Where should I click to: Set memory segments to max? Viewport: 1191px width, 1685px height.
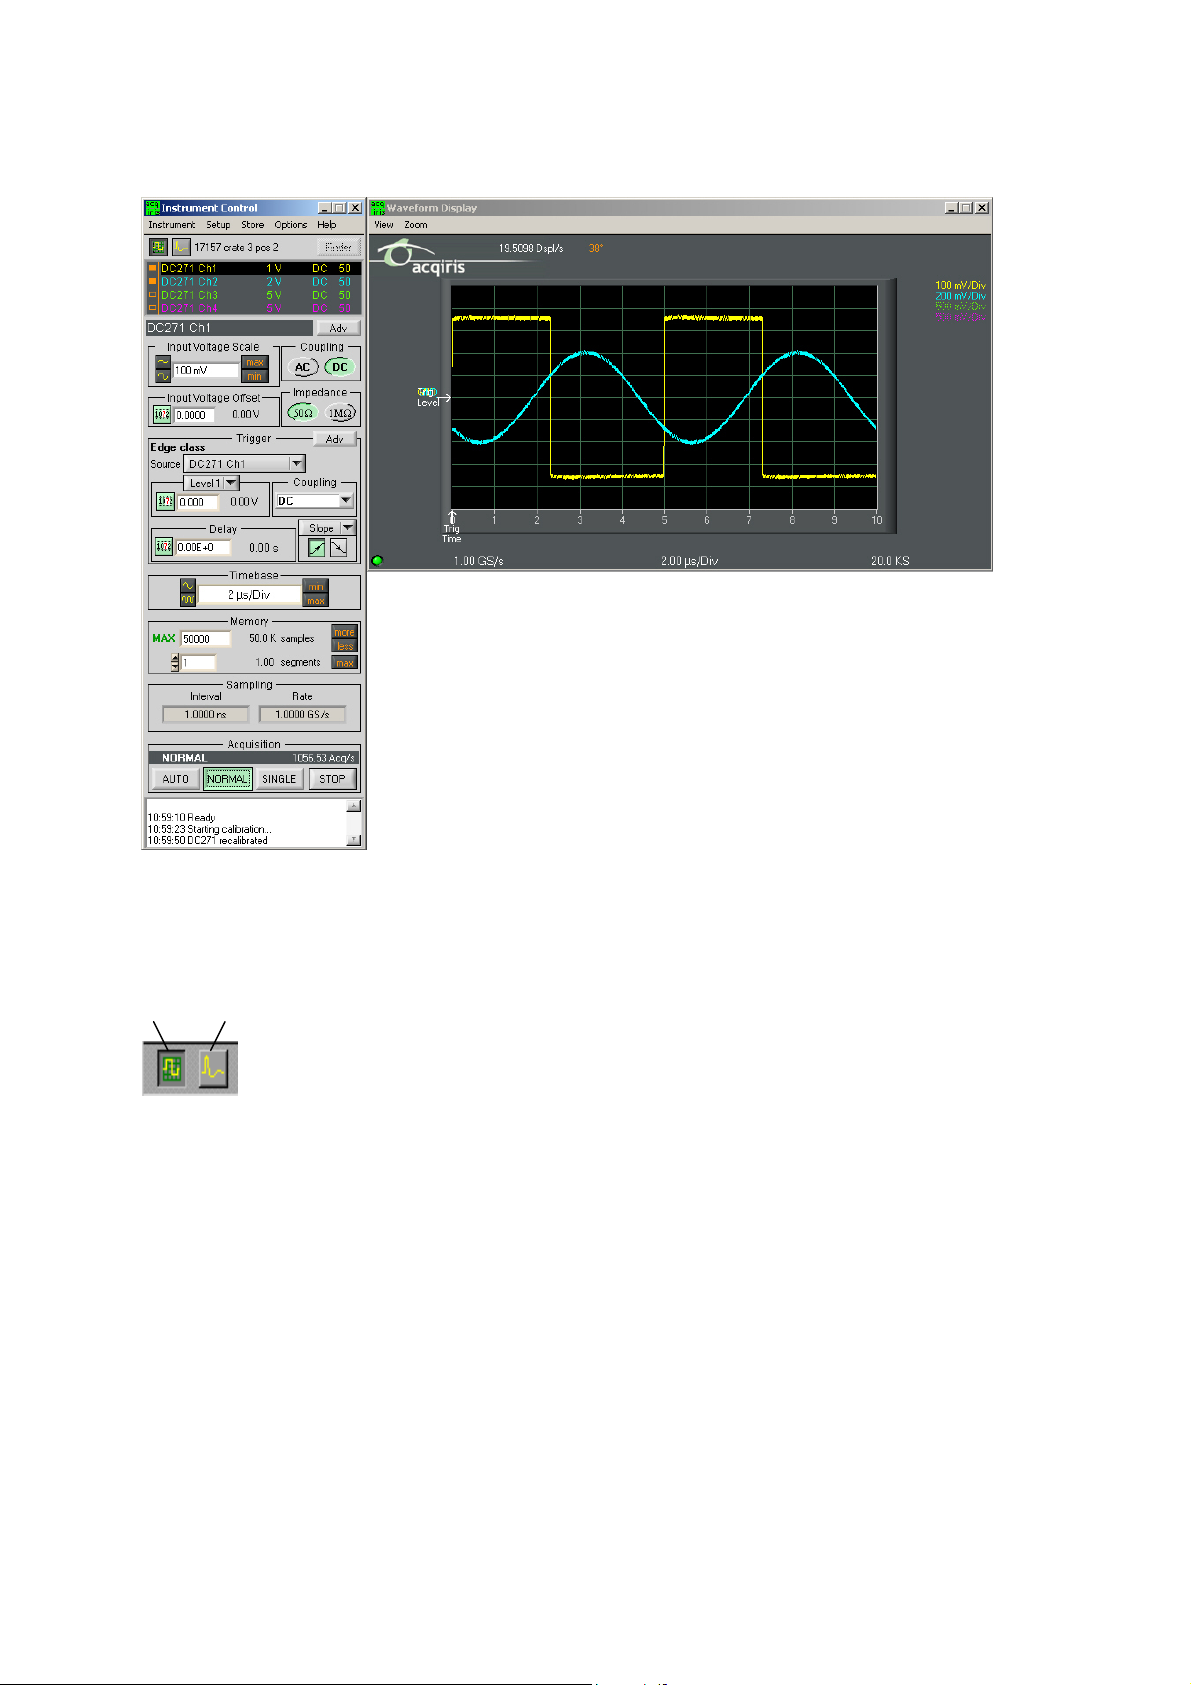tap(344, 662)
